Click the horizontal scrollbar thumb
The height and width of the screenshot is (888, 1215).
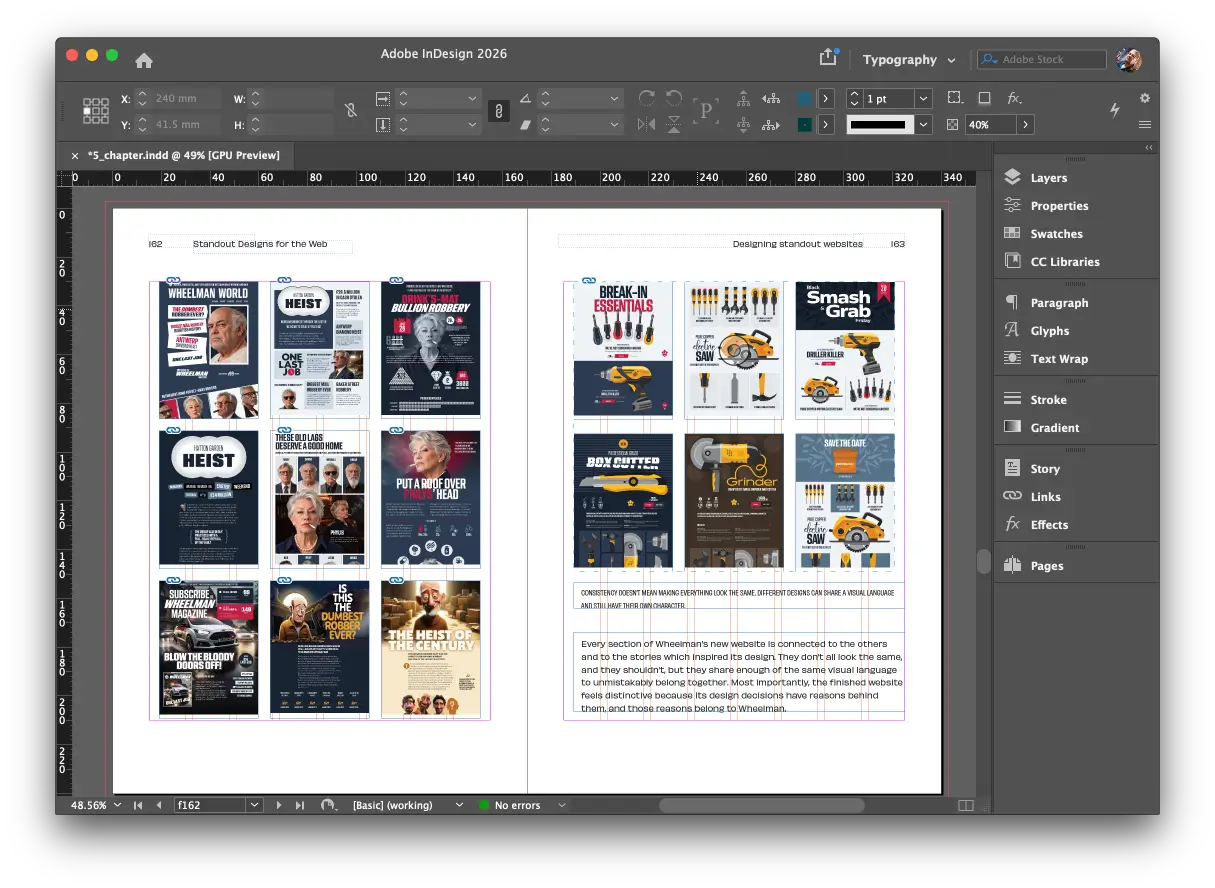[762, 805]
